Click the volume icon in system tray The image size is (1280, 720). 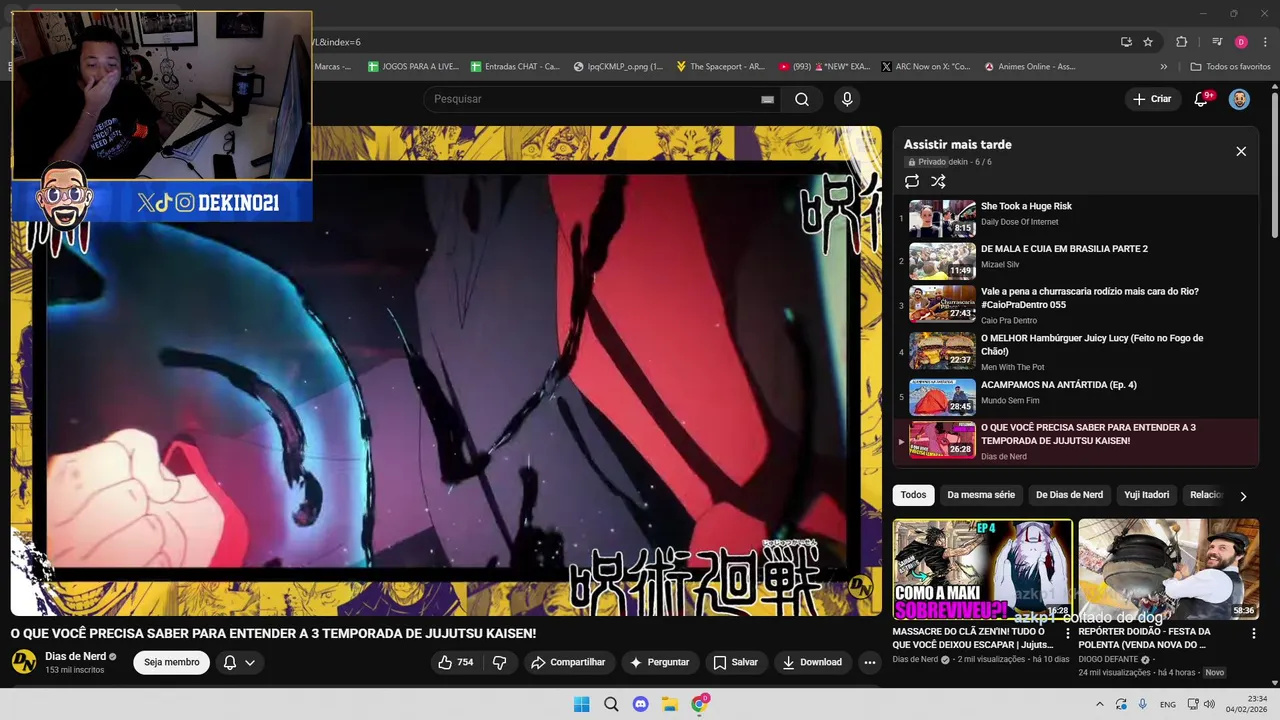(x=1210, y=704)
